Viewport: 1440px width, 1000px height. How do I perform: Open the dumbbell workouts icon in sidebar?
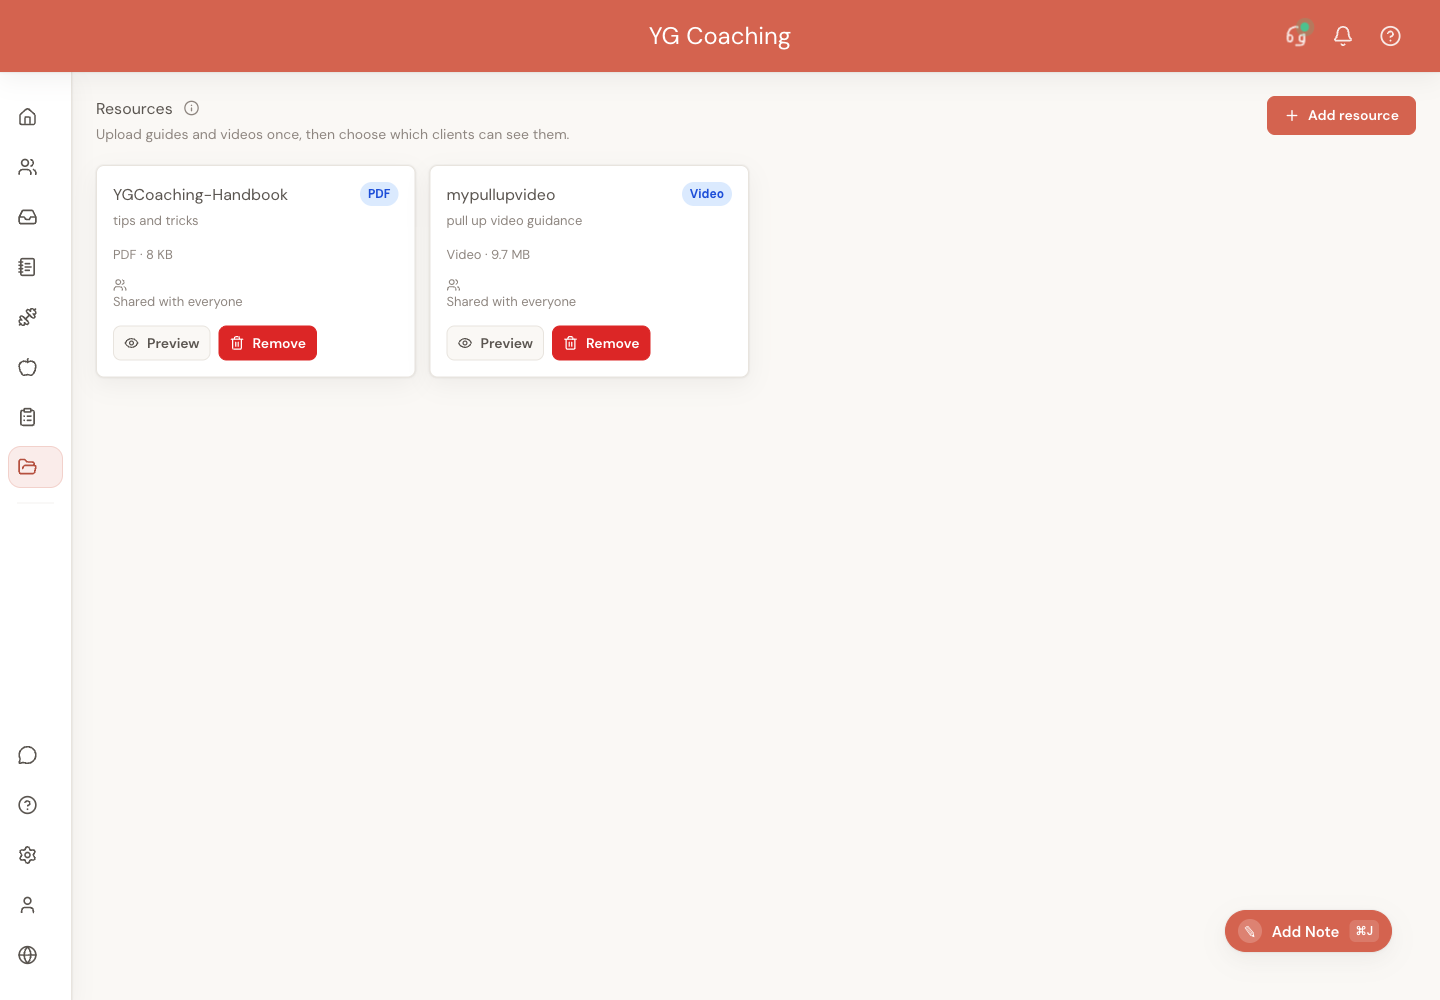[x=28, y=317]
